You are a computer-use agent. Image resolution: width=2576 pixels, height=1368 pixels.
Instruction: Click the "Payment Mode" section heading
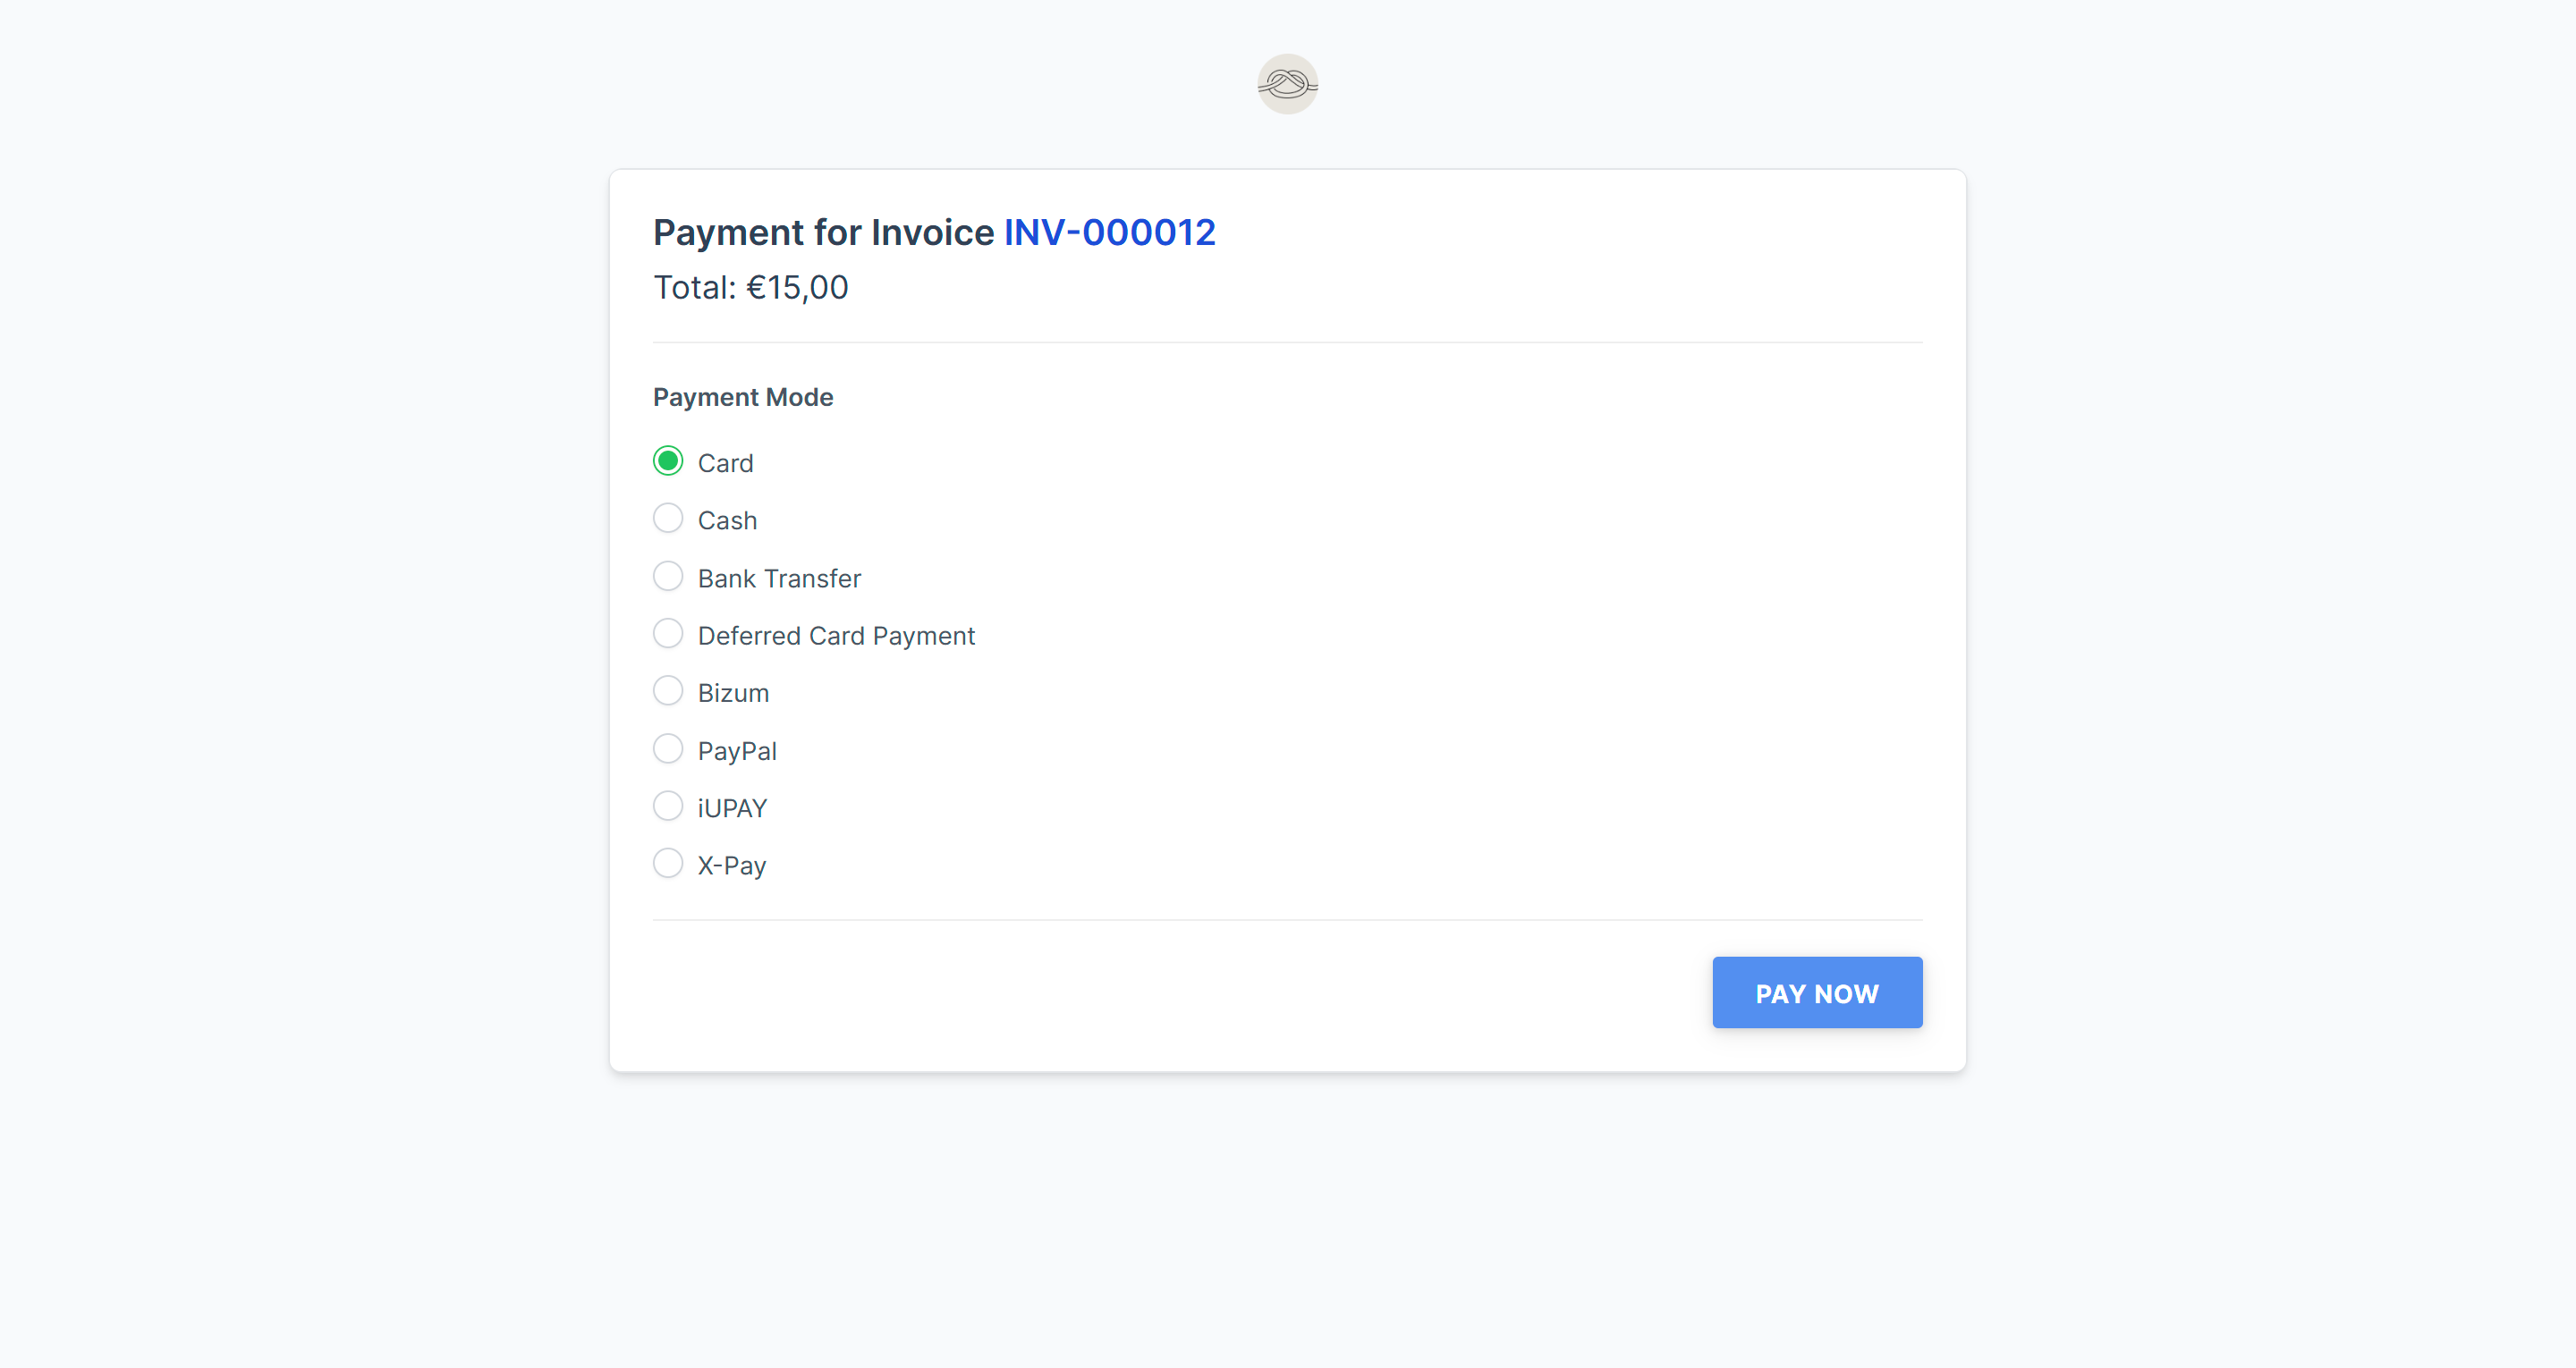(743, 397)
